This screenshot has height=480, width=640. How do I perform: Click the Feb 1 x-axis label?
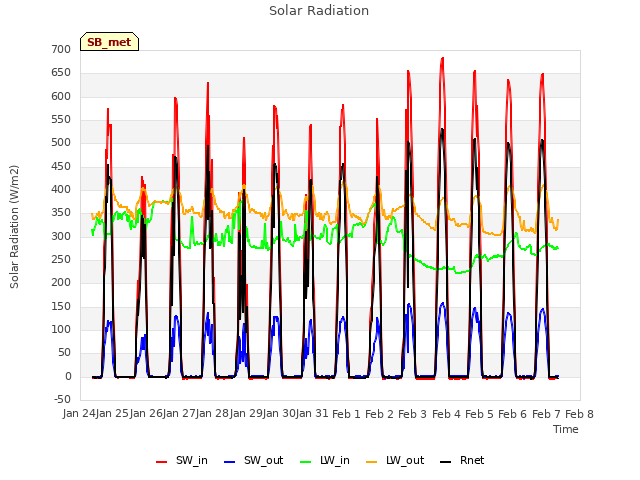[x=346, y=414]
